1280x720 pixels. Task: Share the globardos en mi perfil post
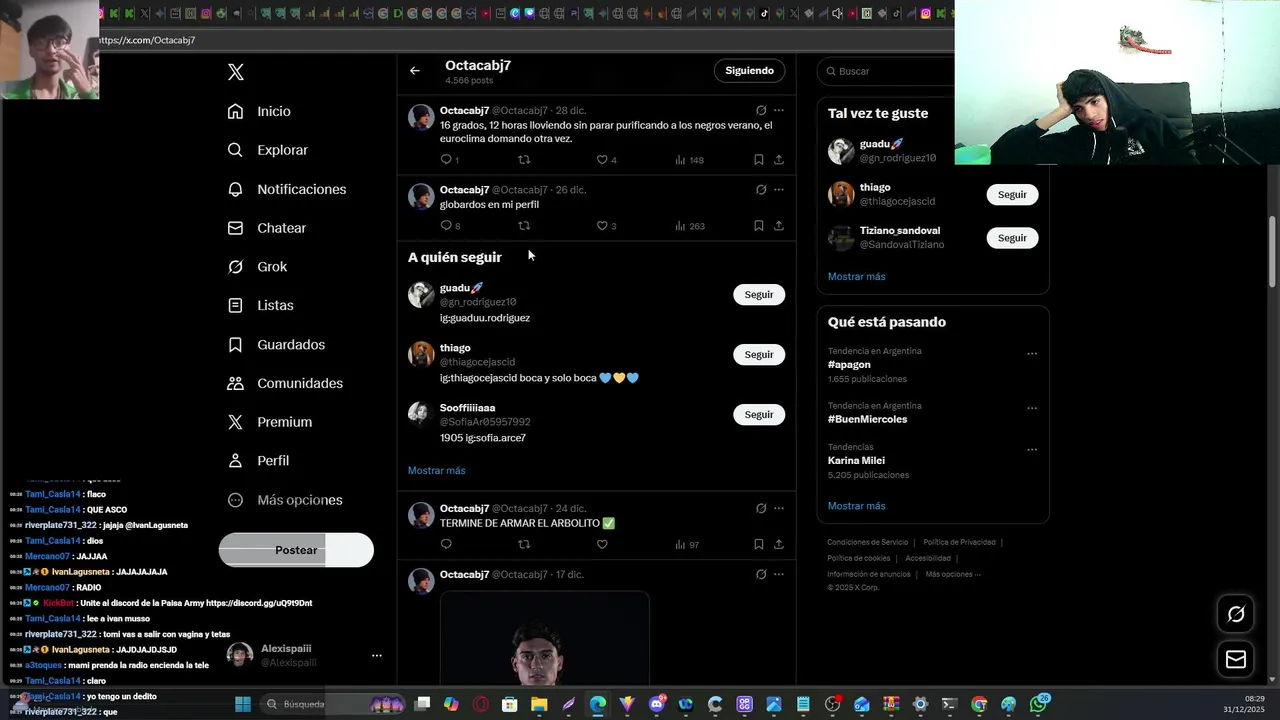coord(779,226)
